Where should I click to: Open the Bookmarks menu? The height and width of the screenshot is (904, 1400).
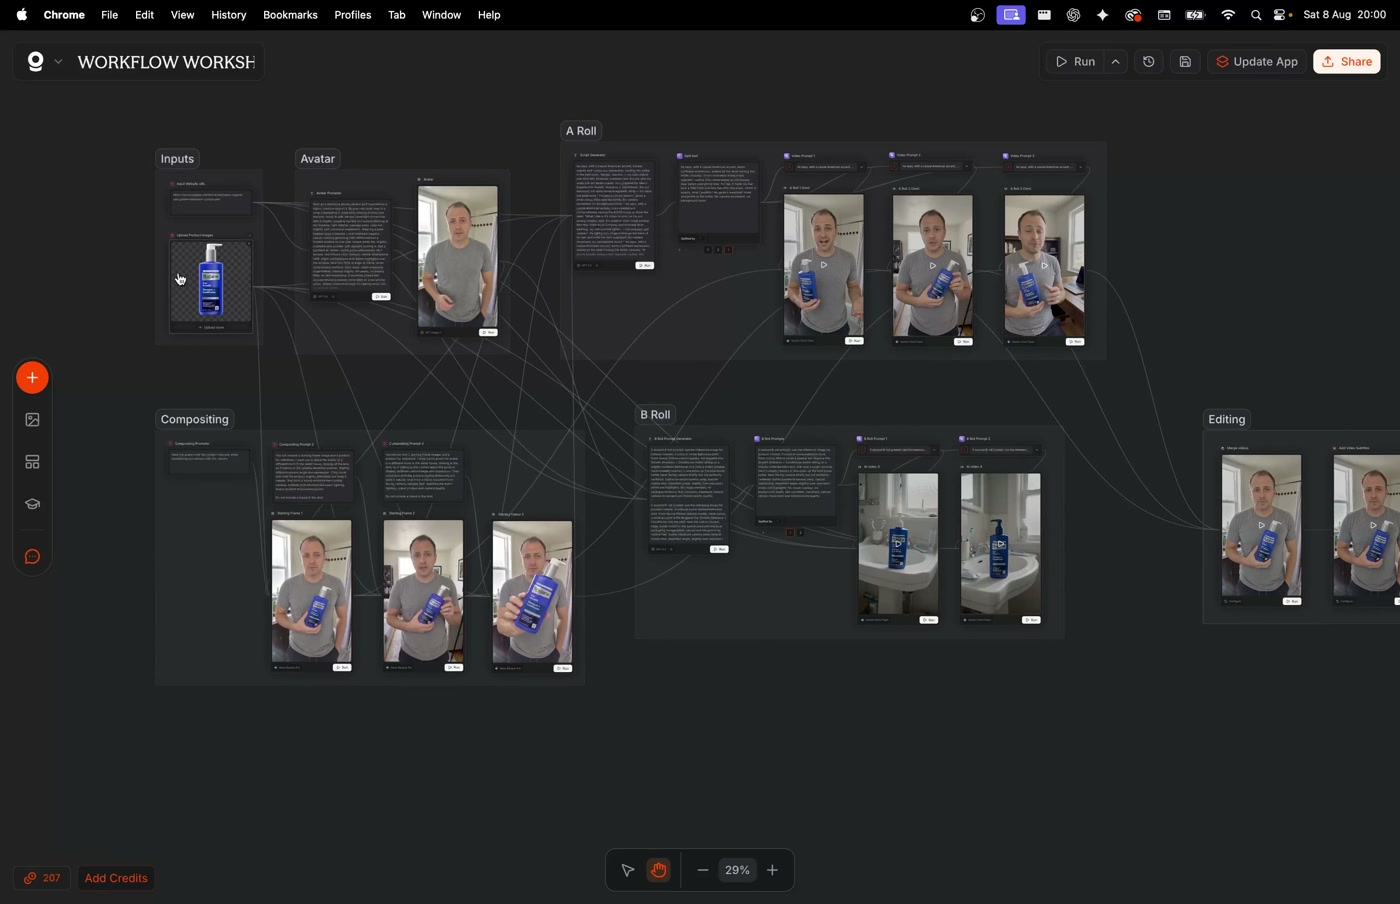tap(290, 15)
